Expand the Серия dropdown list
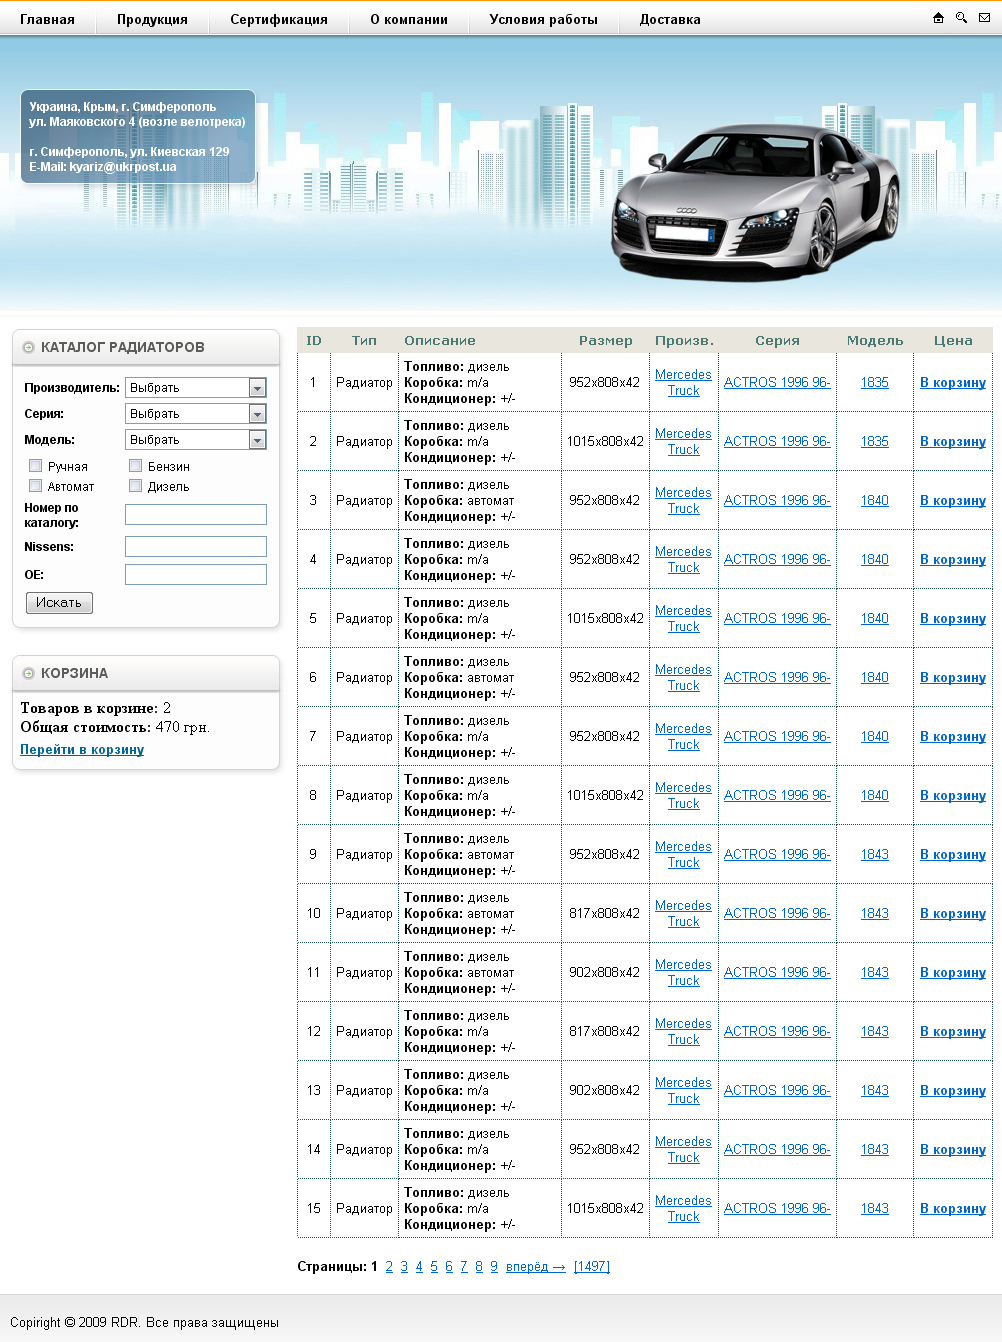The height and width of the screenshot is (1342, 1002). pos(196,414)
